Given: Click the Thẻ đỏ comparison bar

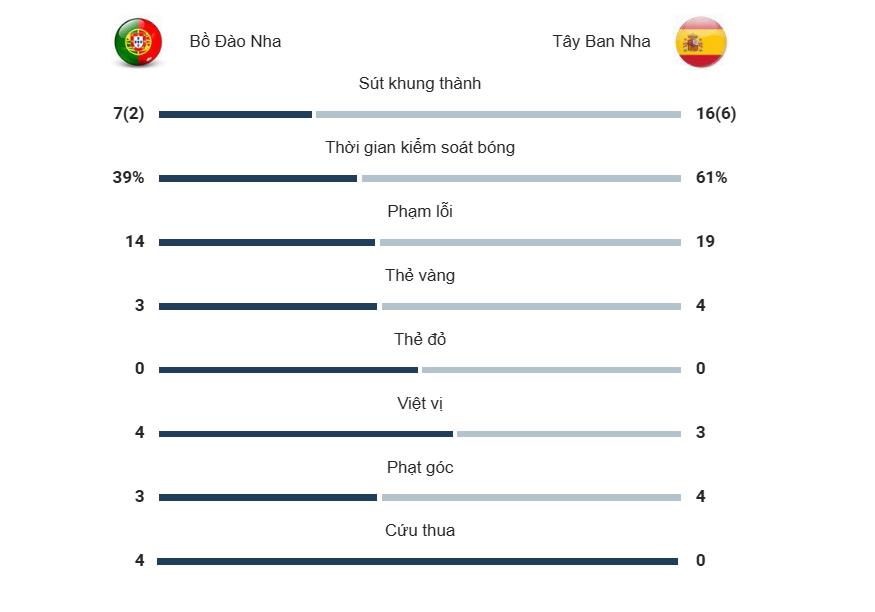Looking at the screenshot, I should tap(420, 370).
